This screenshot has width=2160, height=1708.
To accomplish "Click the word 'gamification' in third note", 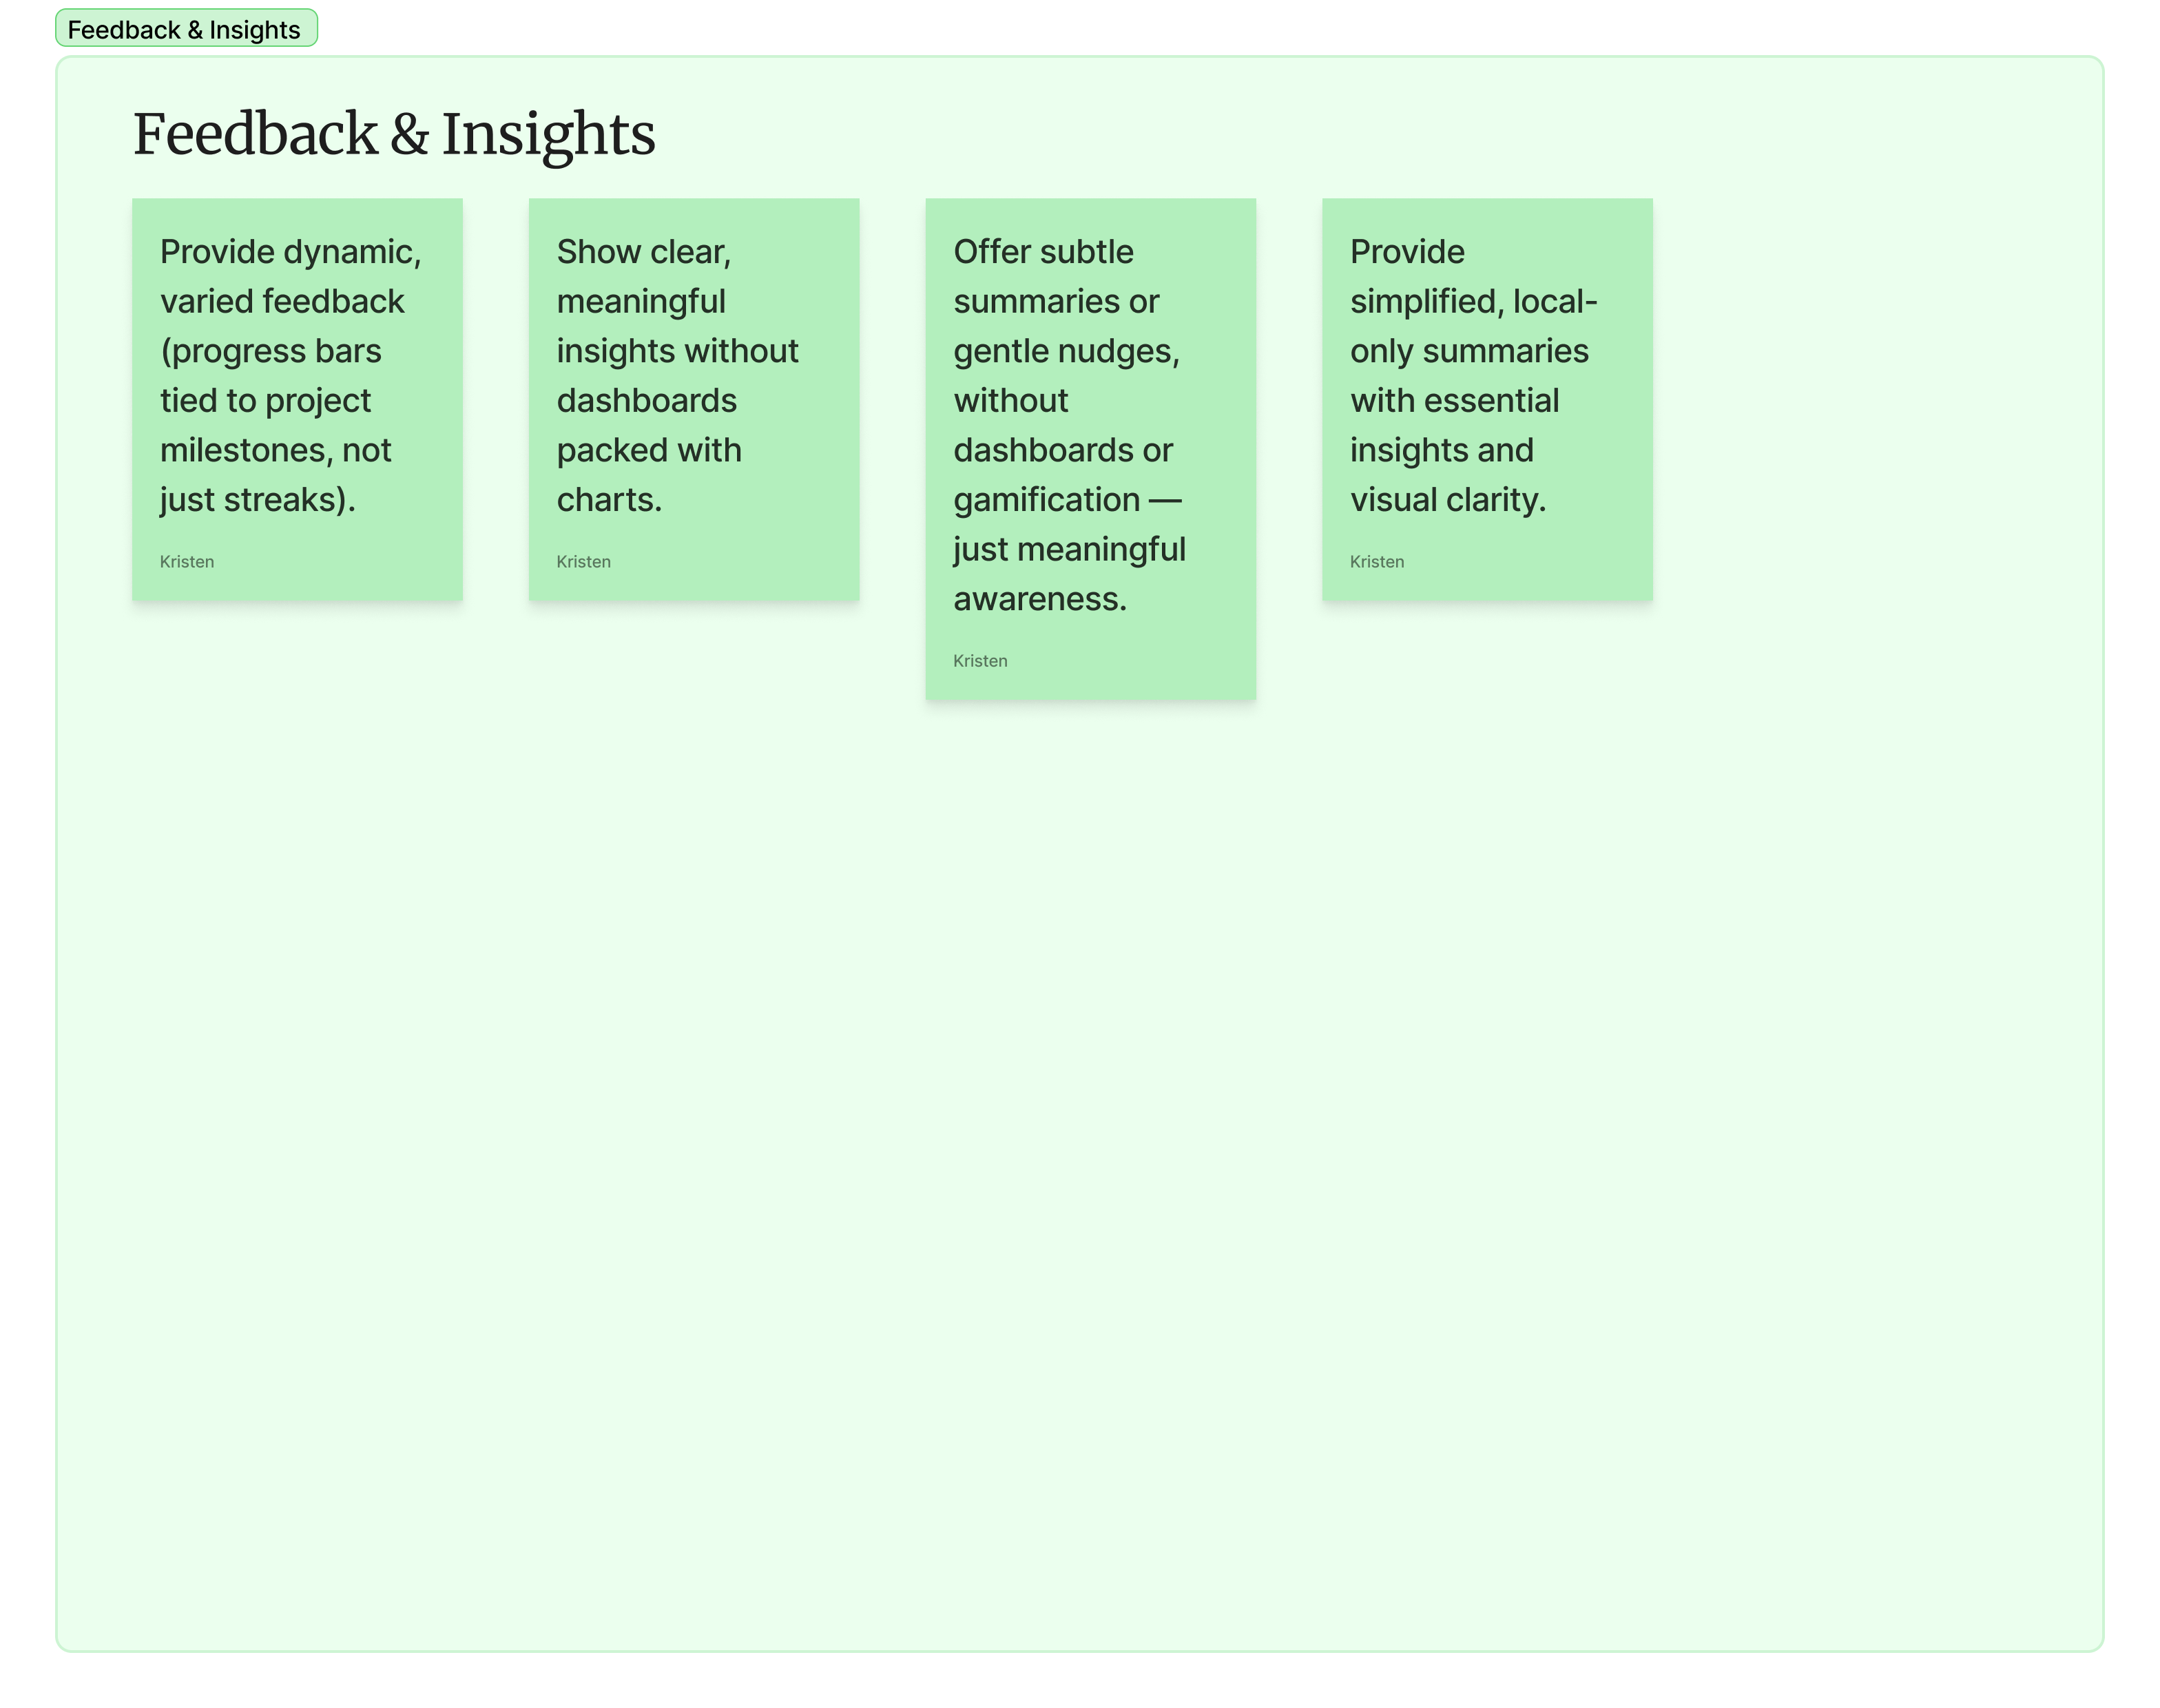I will (x=1047, y=500).
